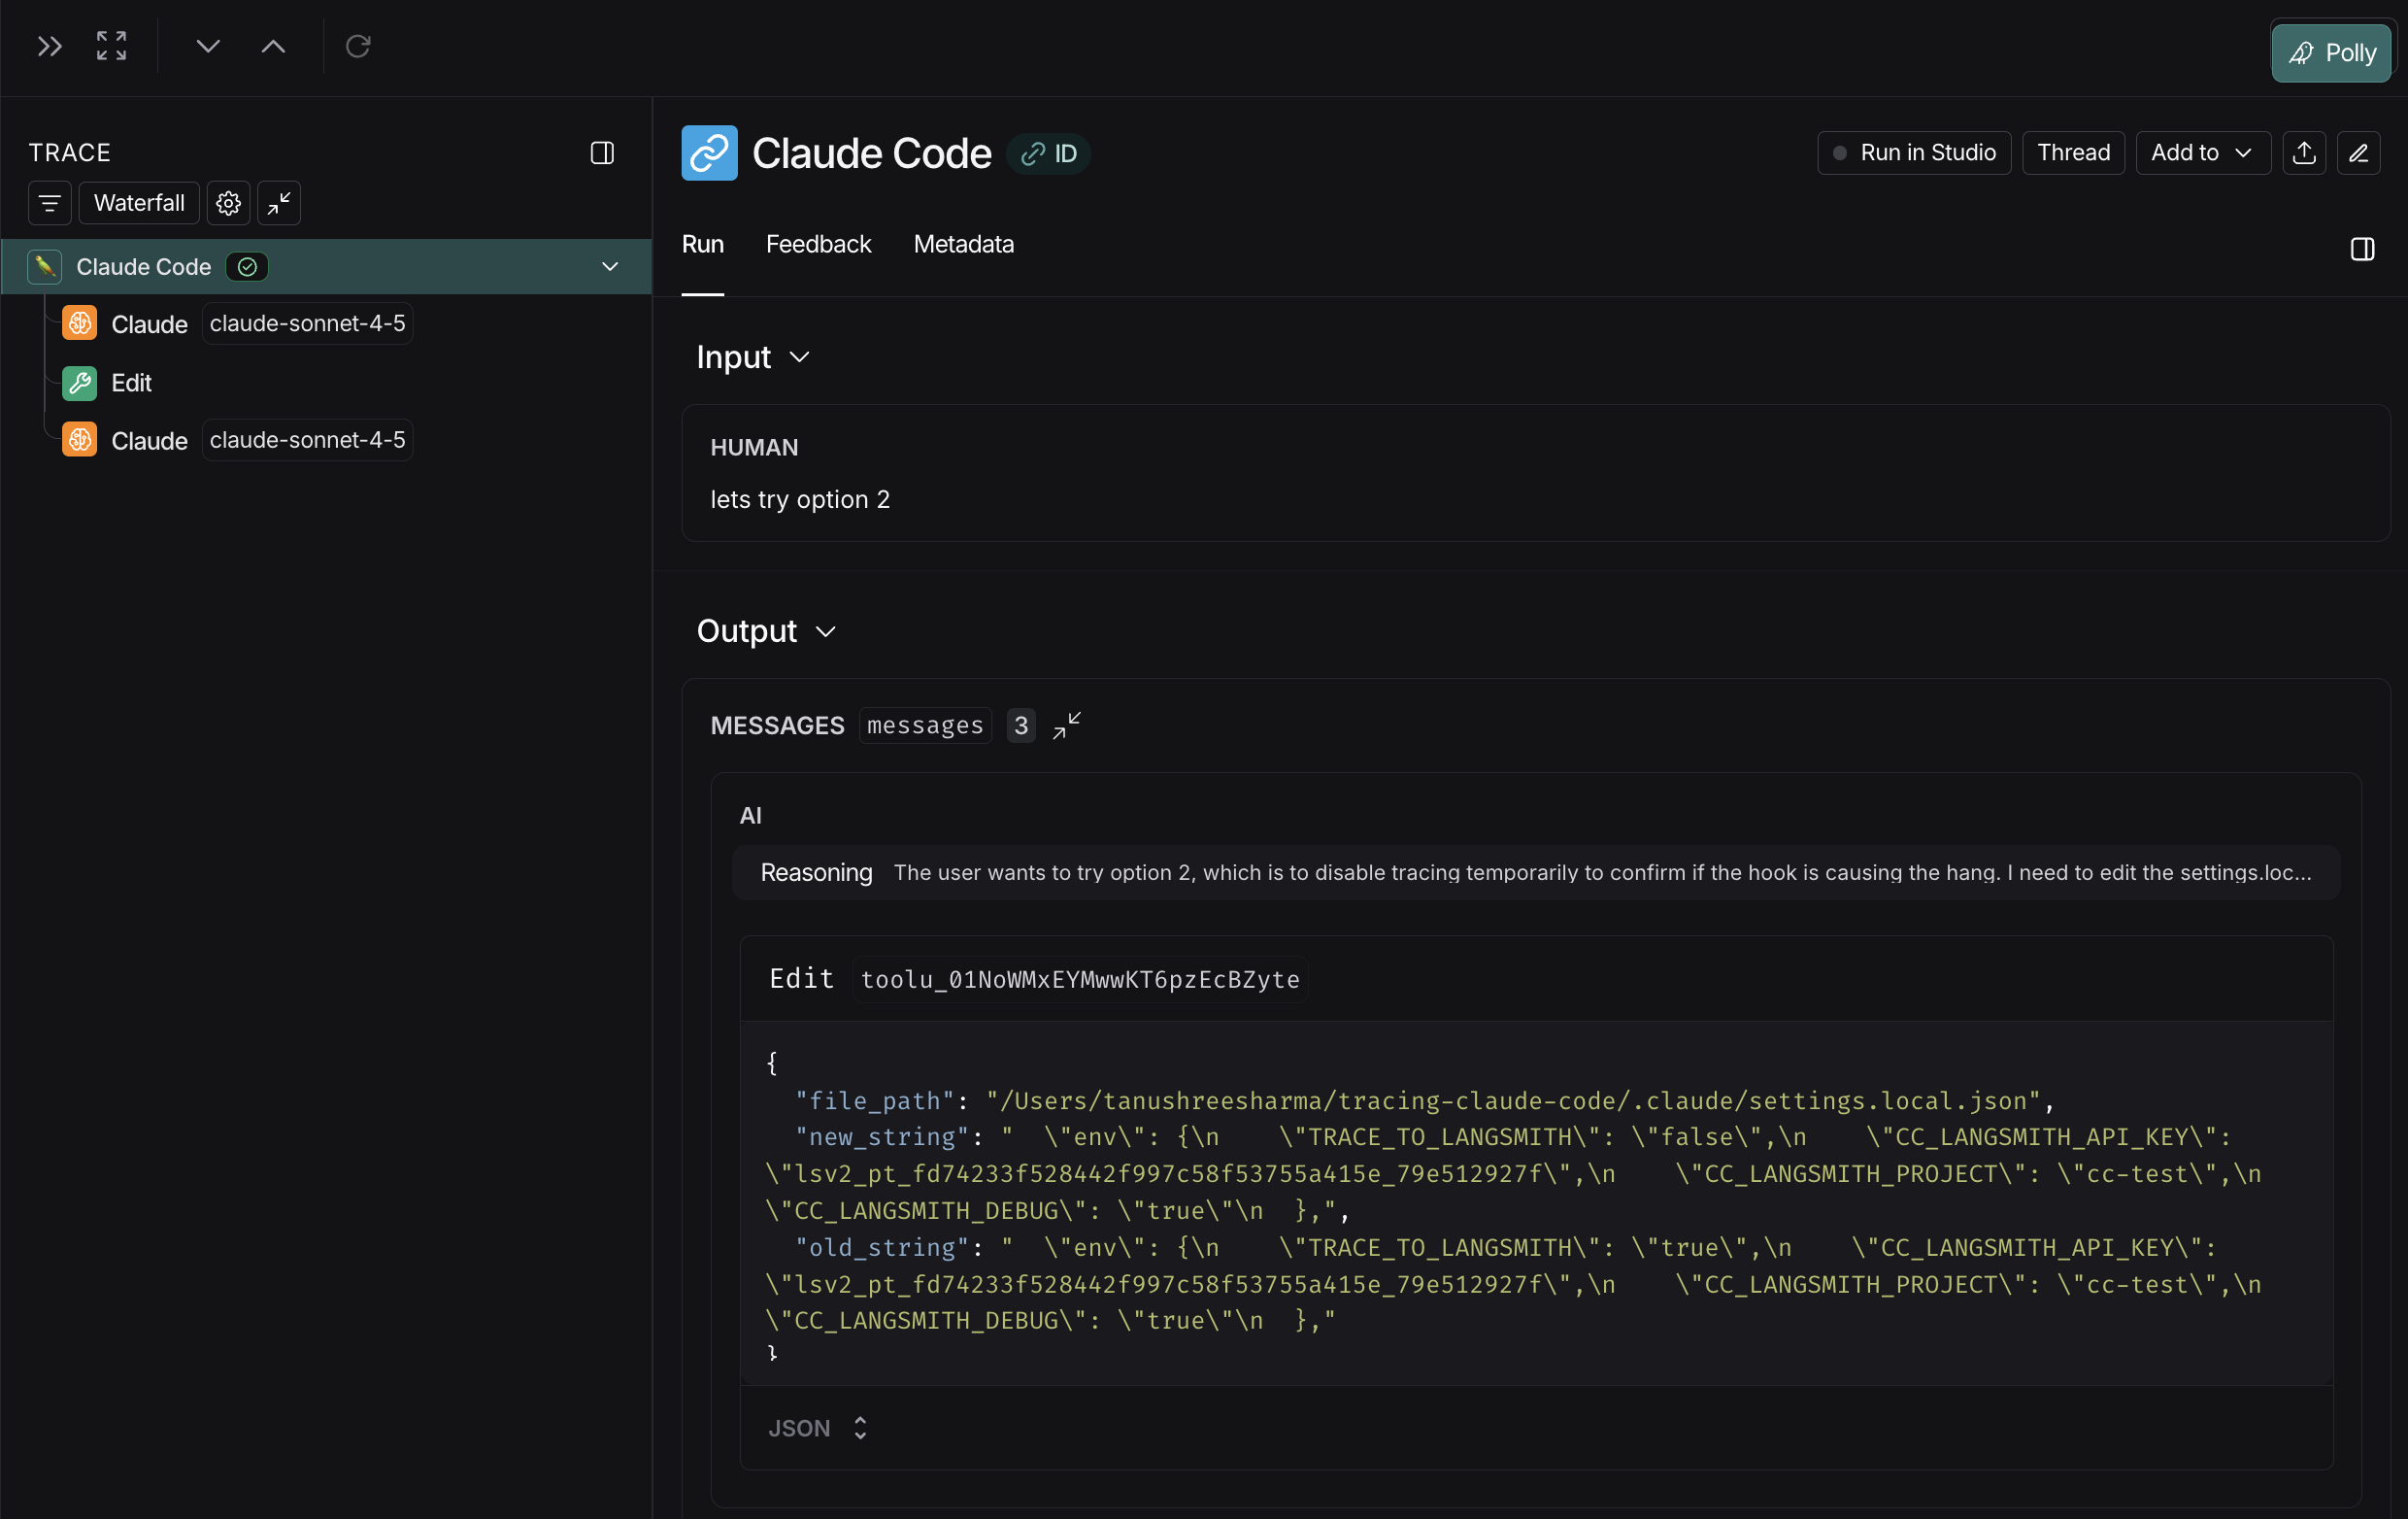Switch to the Feedback tab
The image size is (2408, 1519).
[818, 244]
